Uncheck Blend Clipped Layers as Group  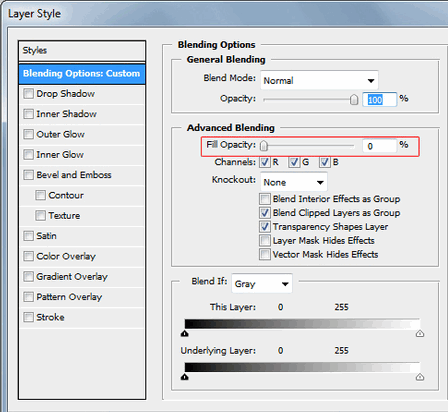[x=265, y=213]
